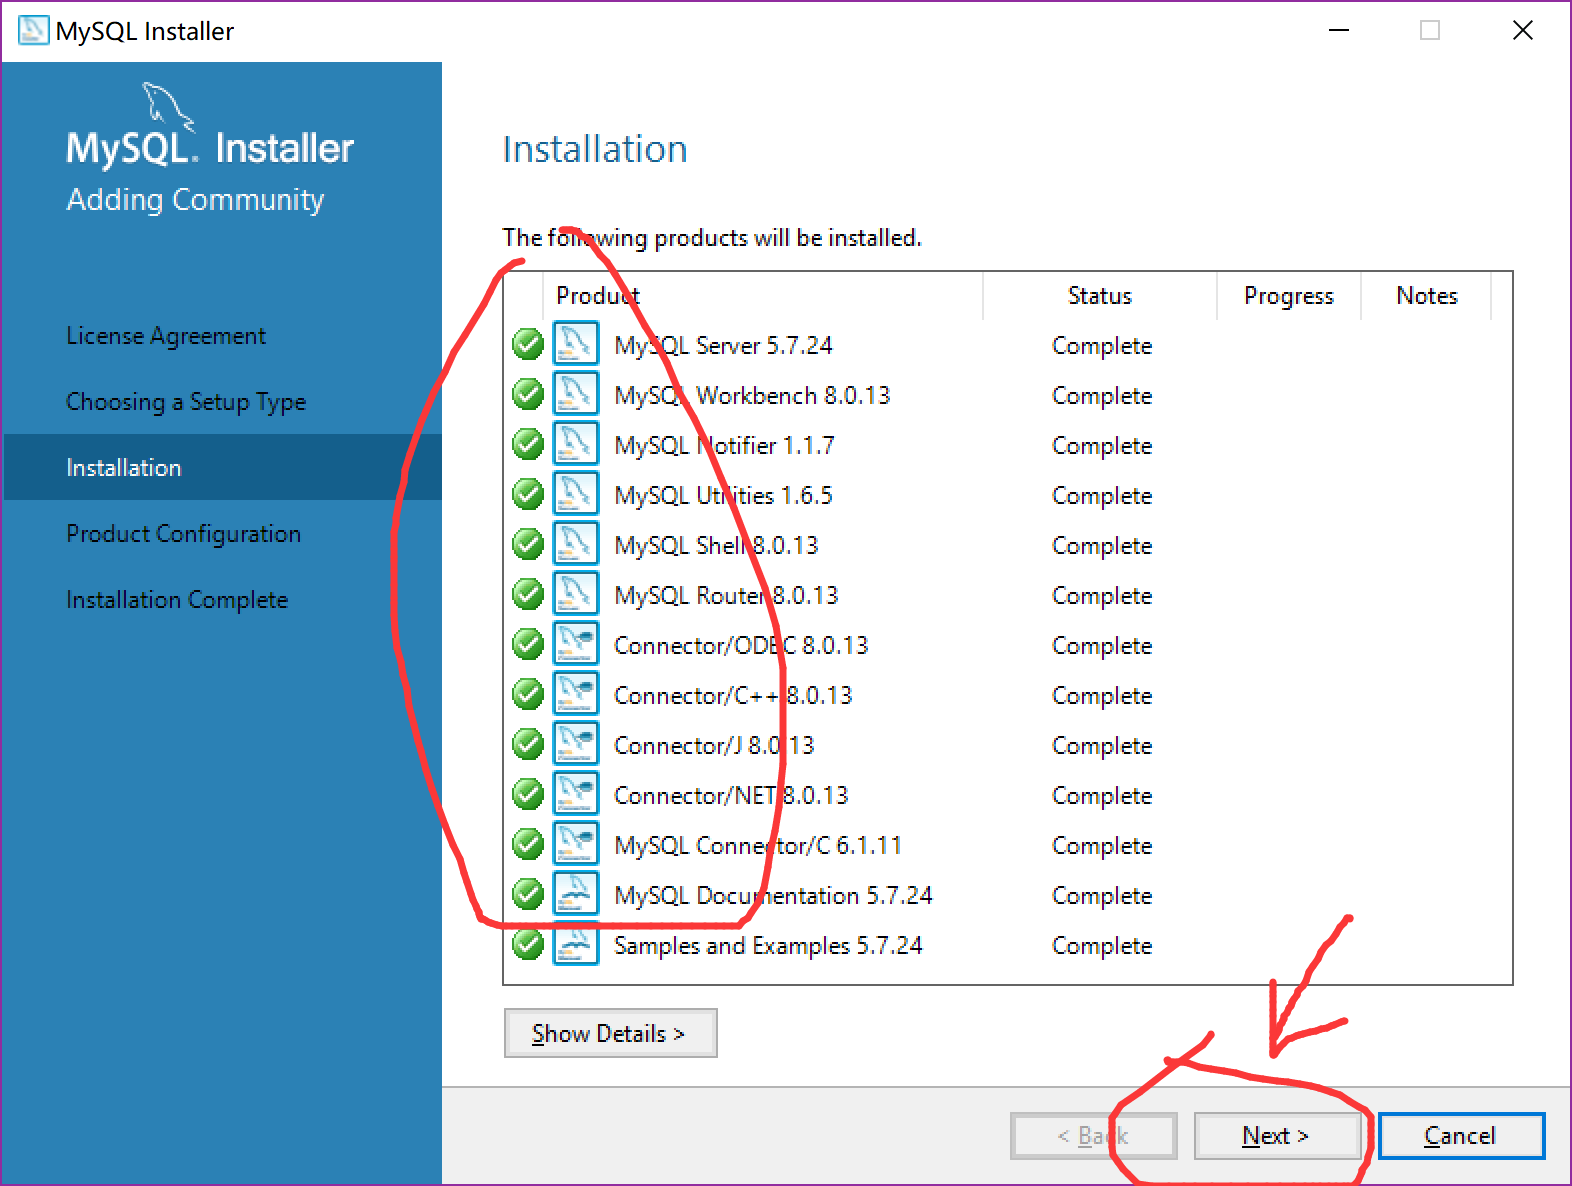Click green checkmark beside MySQL Notifier 1.1.7

click(528, 444)
